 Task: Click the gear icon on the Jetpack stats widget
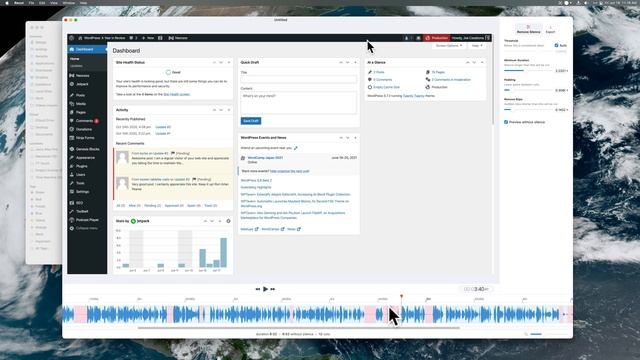(229, 221)
